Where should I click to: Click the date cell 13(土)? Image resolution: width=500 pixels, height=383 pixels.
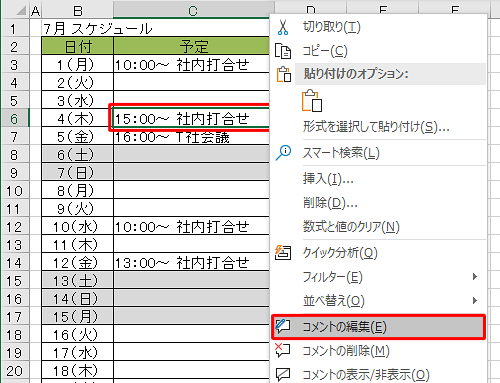click(x=78, y=280)
